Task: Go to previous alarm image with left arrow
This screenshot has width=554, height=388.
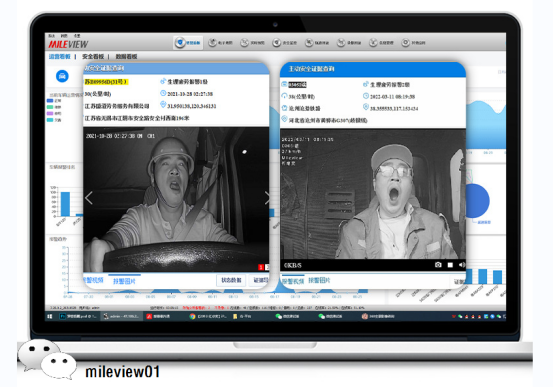Action: pyautogui.click(x=89, y=198)
